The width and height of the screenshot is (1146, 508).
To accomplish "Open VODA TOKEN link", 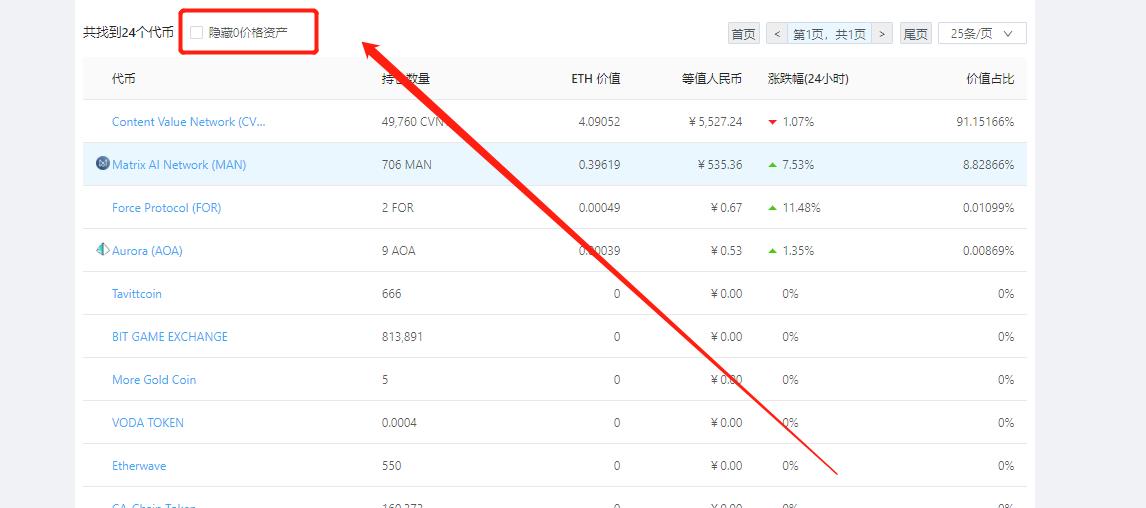I will pyautogui.click(x=148, y=423).
